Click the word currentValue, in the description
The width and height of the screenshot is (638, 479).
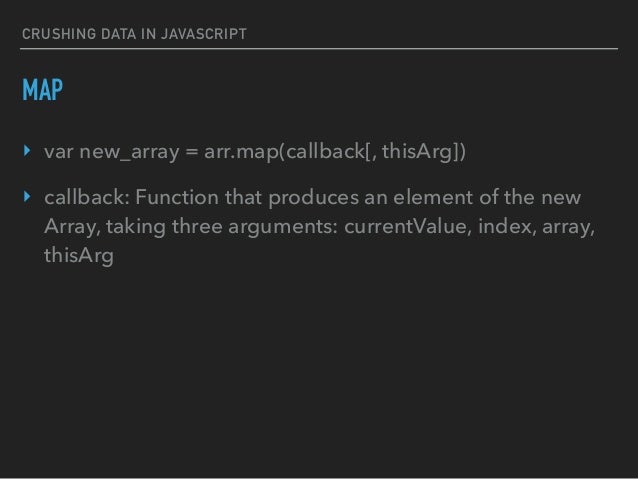pos(408,226)
